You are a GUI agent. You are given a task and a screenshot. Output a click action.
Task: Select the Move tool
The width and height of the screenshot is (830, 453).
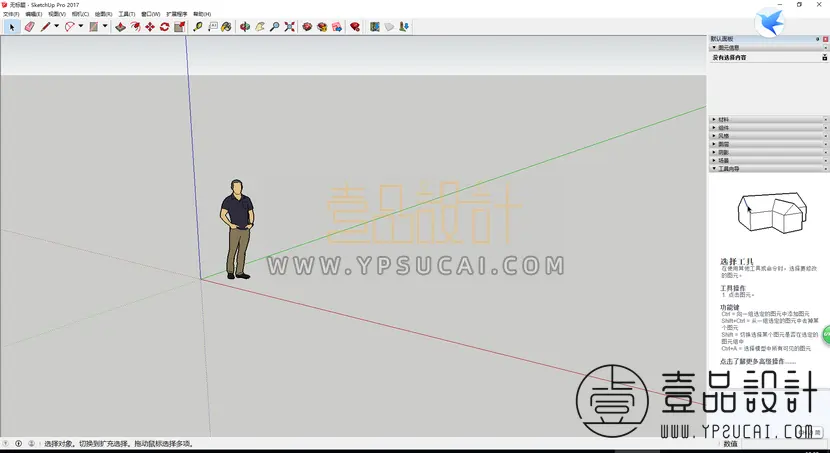[x=150, y=26]
